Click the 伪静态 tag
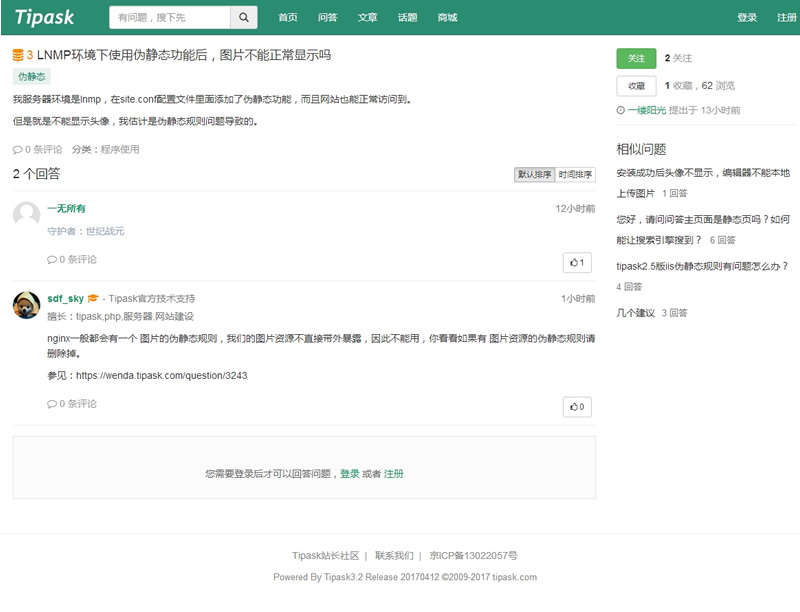This screenshot has width=800, height=612. coord(31,76)
